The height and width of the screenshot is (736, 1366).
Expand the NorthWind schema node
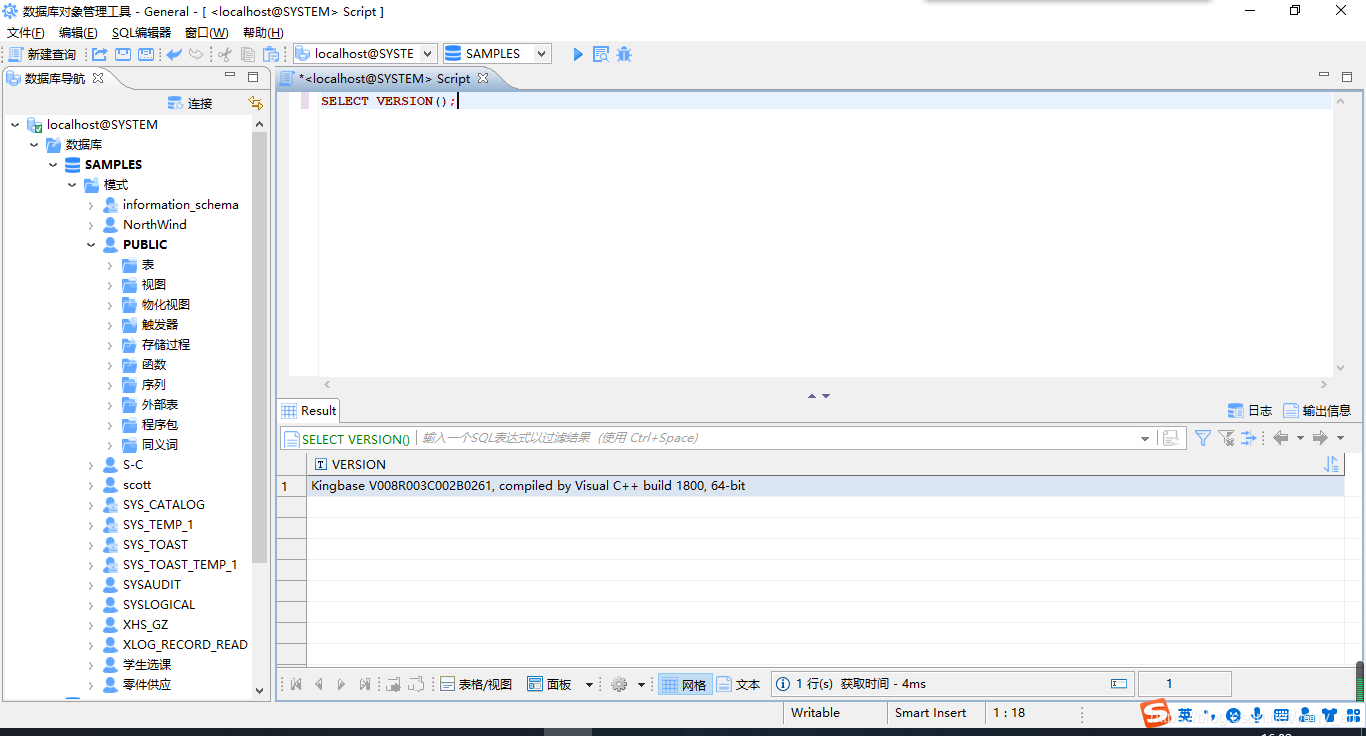point(91,225)
